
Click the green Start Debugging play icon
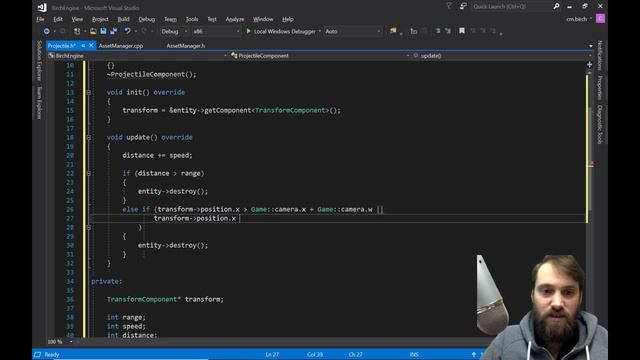(248, 31)
